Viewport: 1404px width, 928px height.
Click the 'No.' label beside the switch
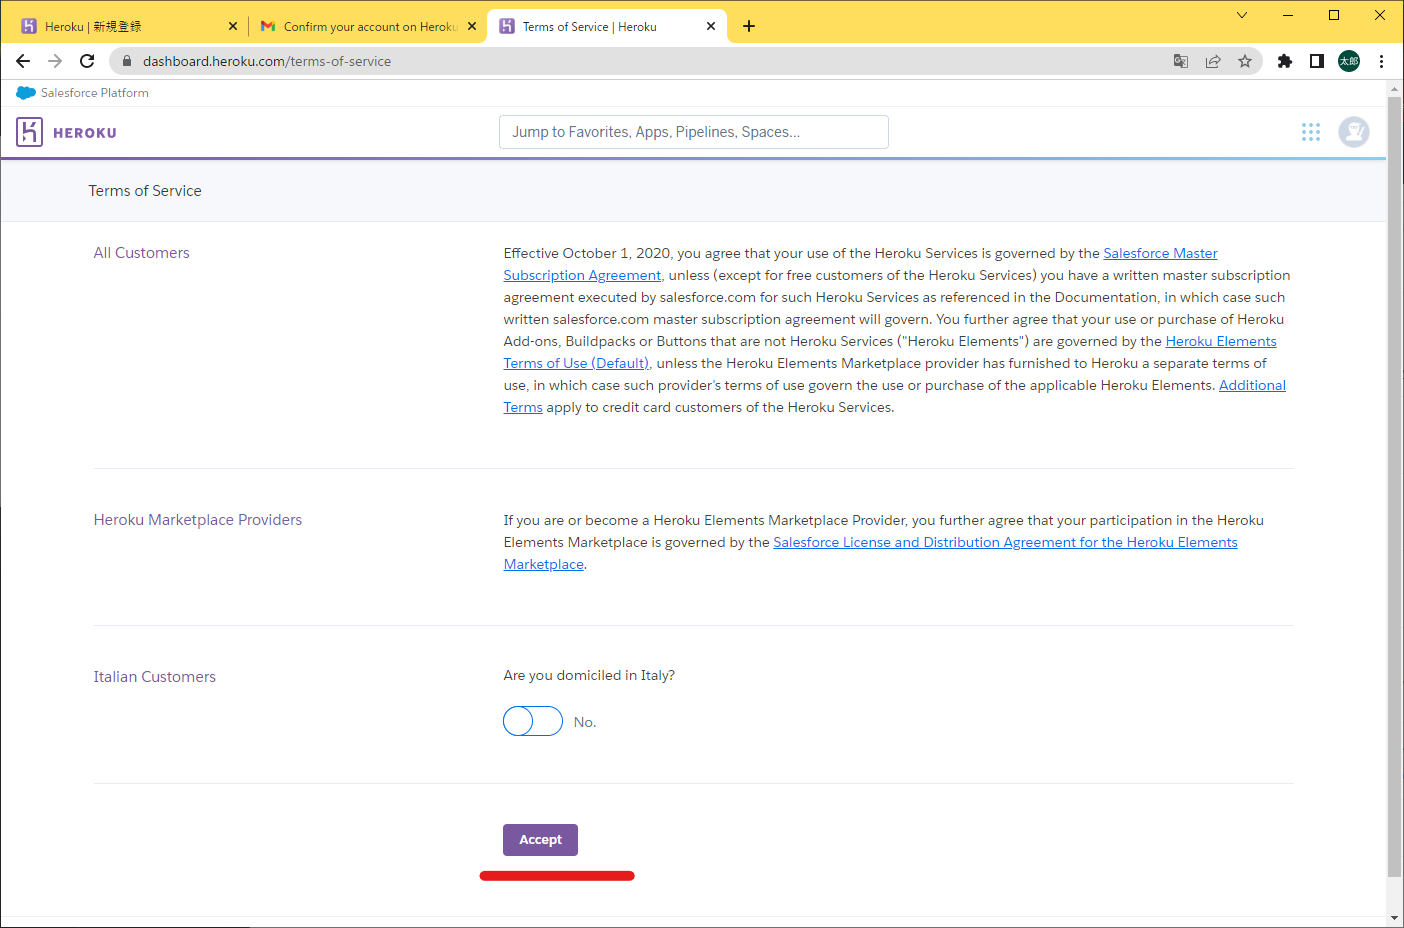[x=585, y=722]
